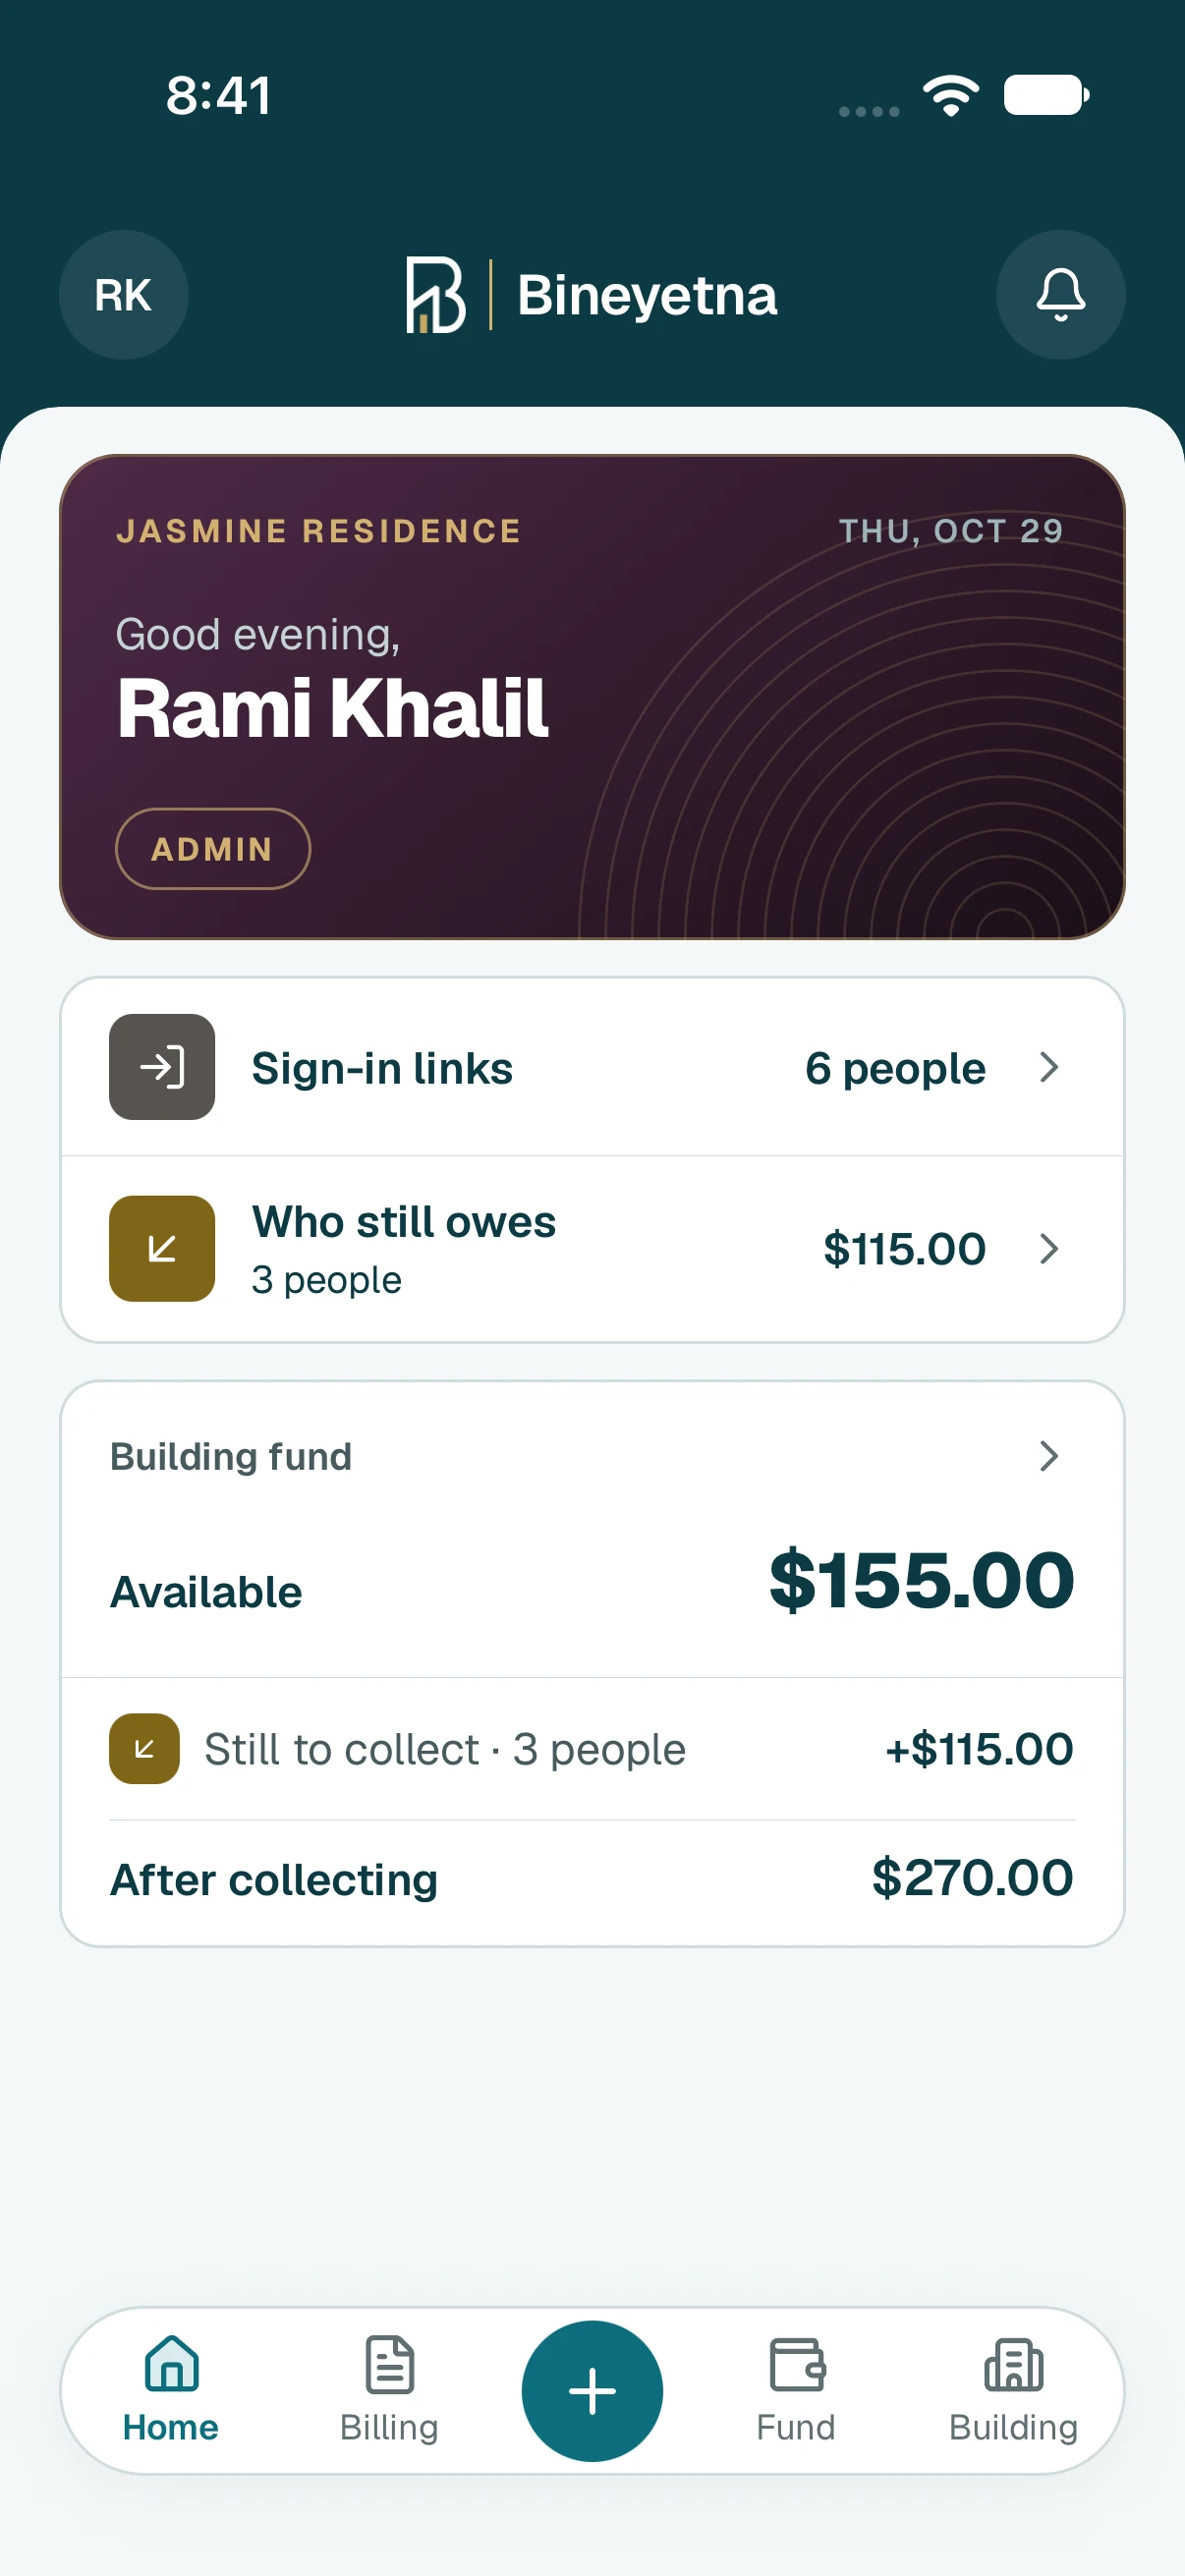
Task: Tap the Billing document icon
Action: click(390, 2365)
